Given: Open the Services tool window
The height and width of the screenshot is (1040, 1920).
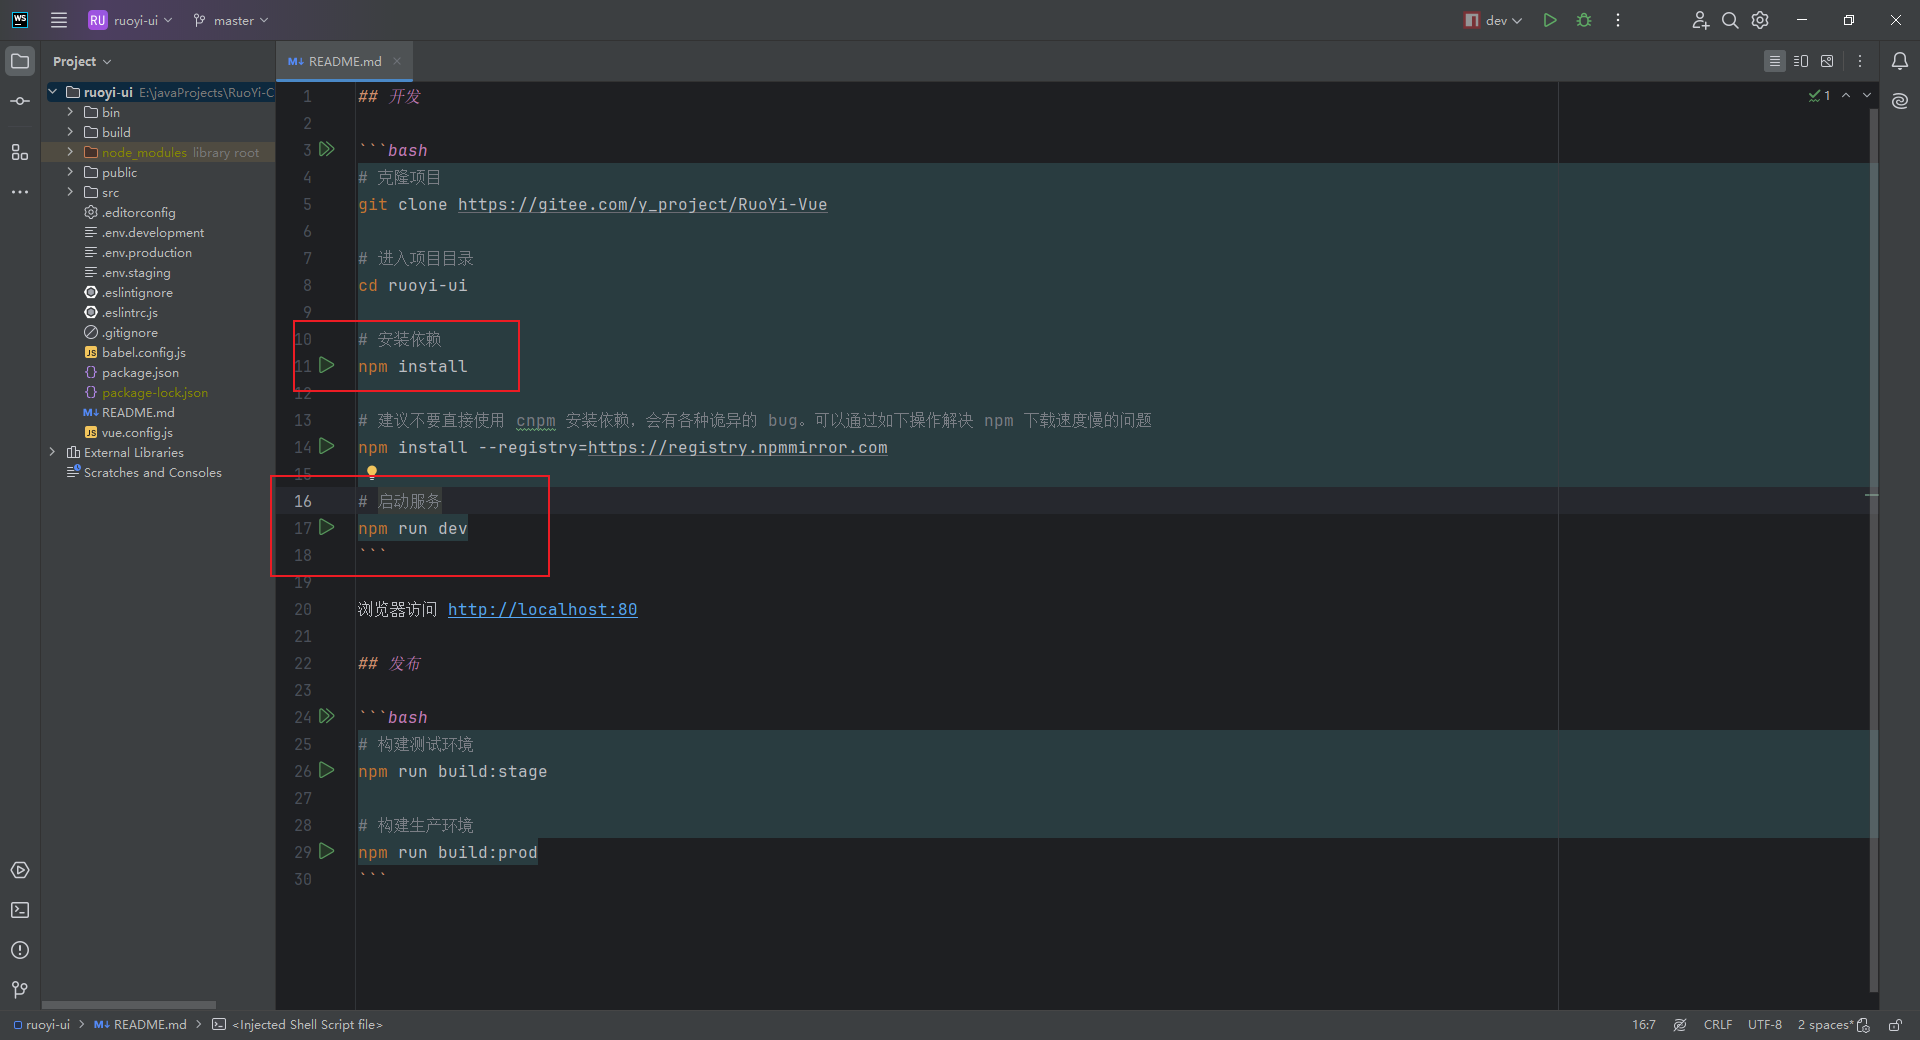Looking at the screenshot, I should (20, 870).
